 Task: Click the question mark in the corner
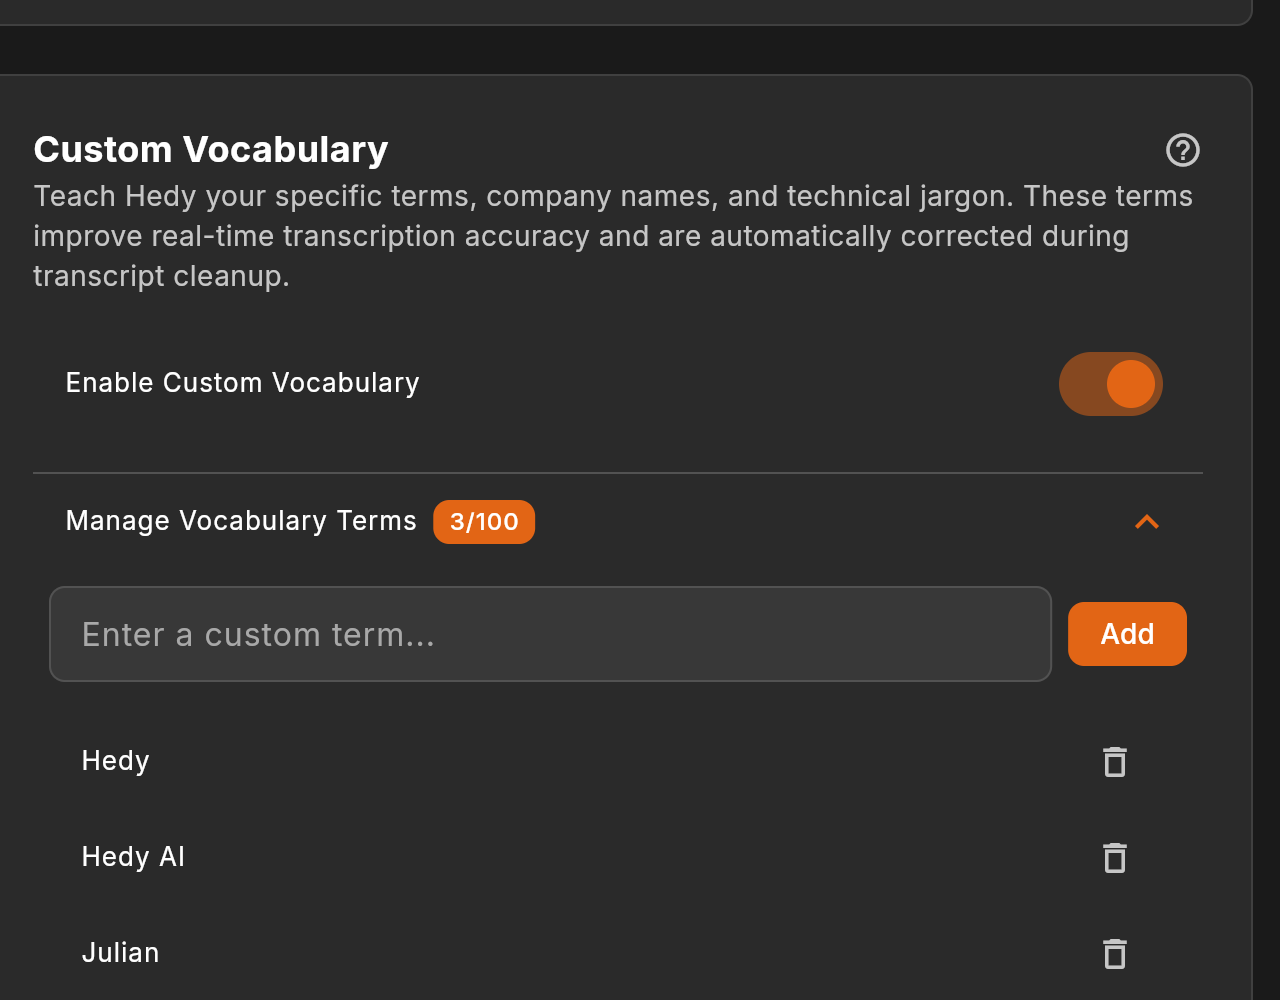pyautogui.click(x=1182, y=150)
